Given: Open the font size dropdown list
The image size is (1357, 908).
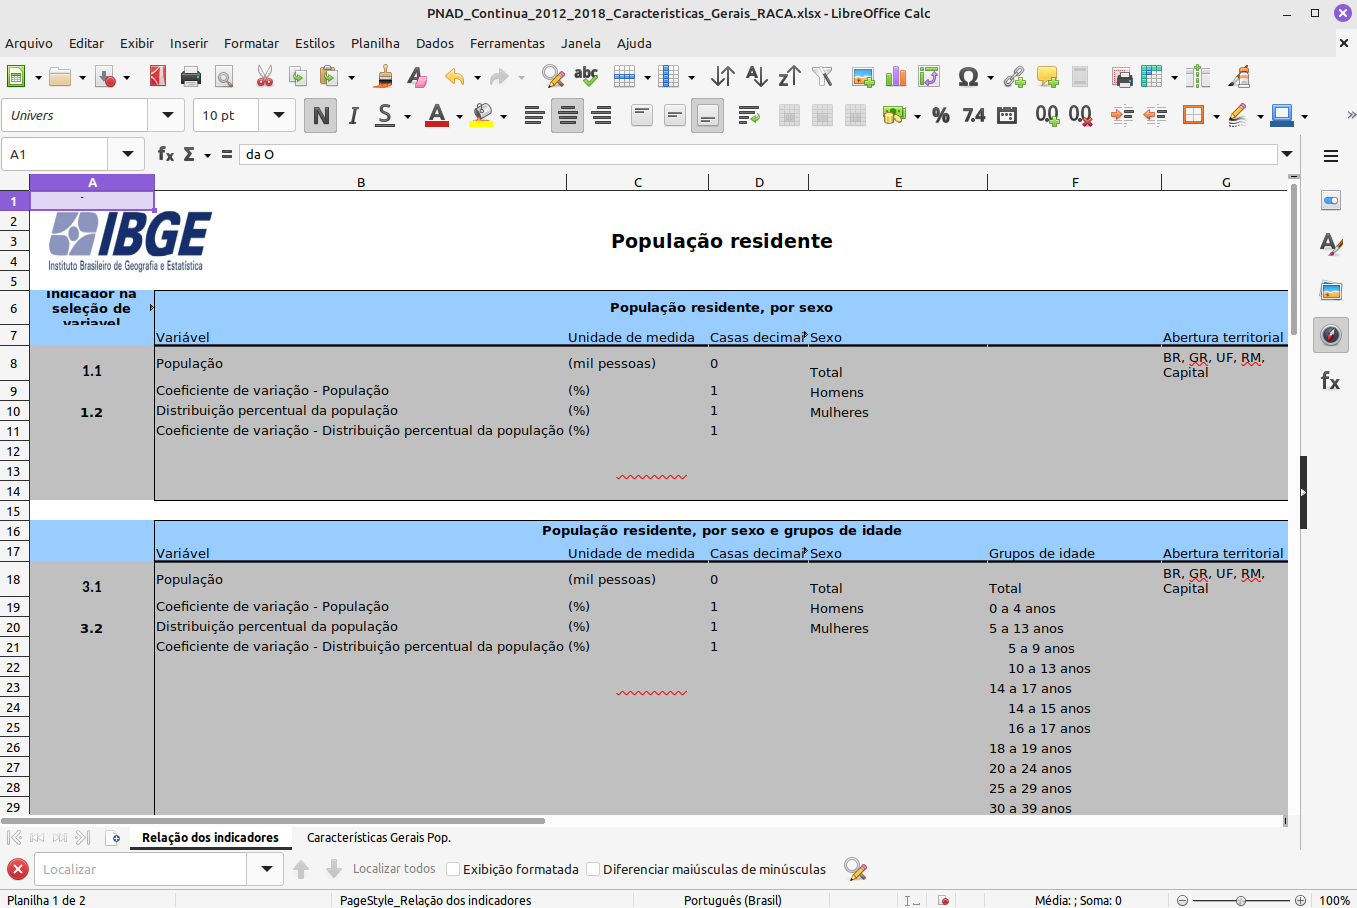Looking at the screenshot, I should coord(278,116).
